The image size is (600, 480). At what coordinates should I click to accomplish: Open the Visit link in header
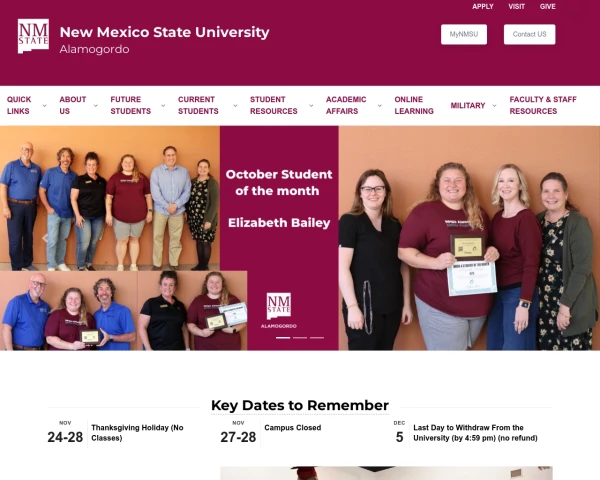tap(516, 7)
